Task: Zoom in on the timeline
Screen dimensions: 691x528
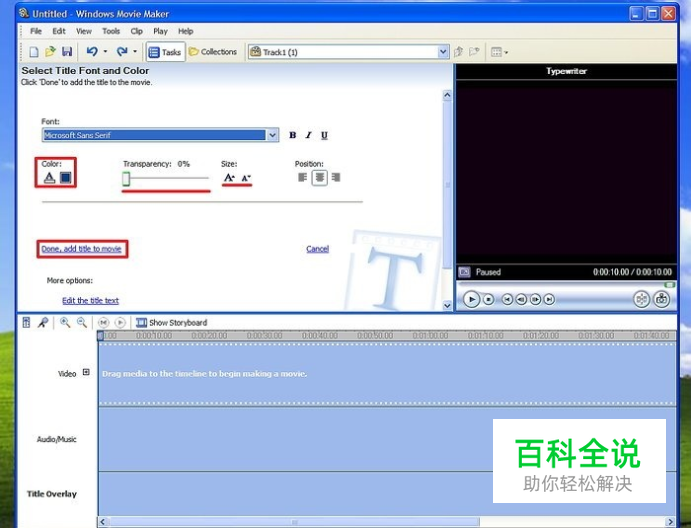Action: click(x=65, y=323)
